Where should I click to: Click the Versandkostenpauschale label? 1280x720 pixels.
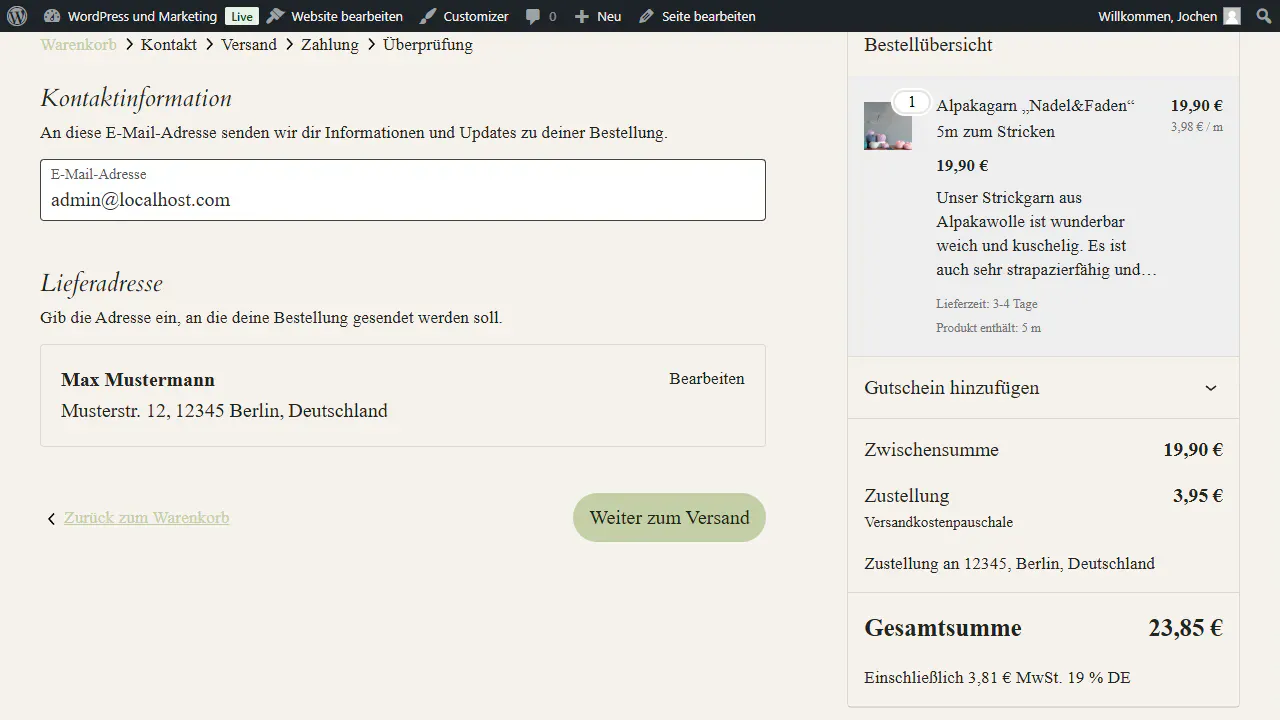(939, 522)
